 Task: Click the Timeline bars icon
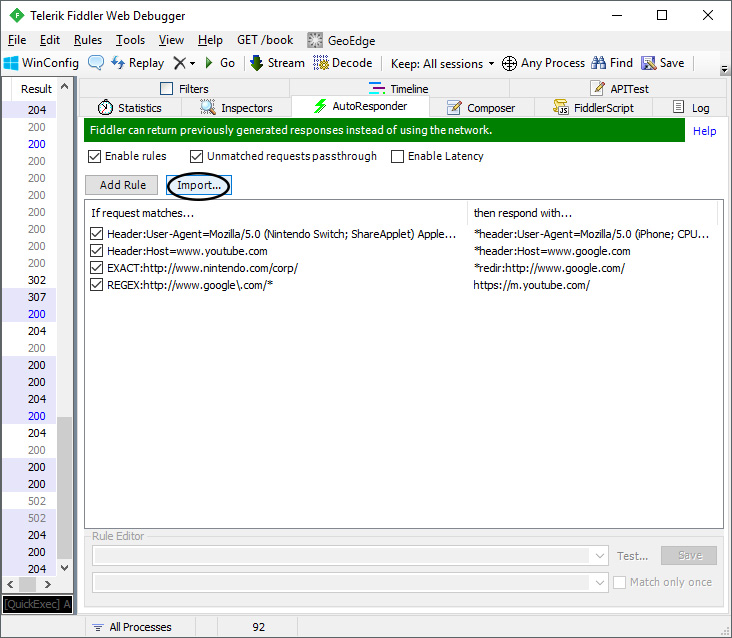(377, 88)
